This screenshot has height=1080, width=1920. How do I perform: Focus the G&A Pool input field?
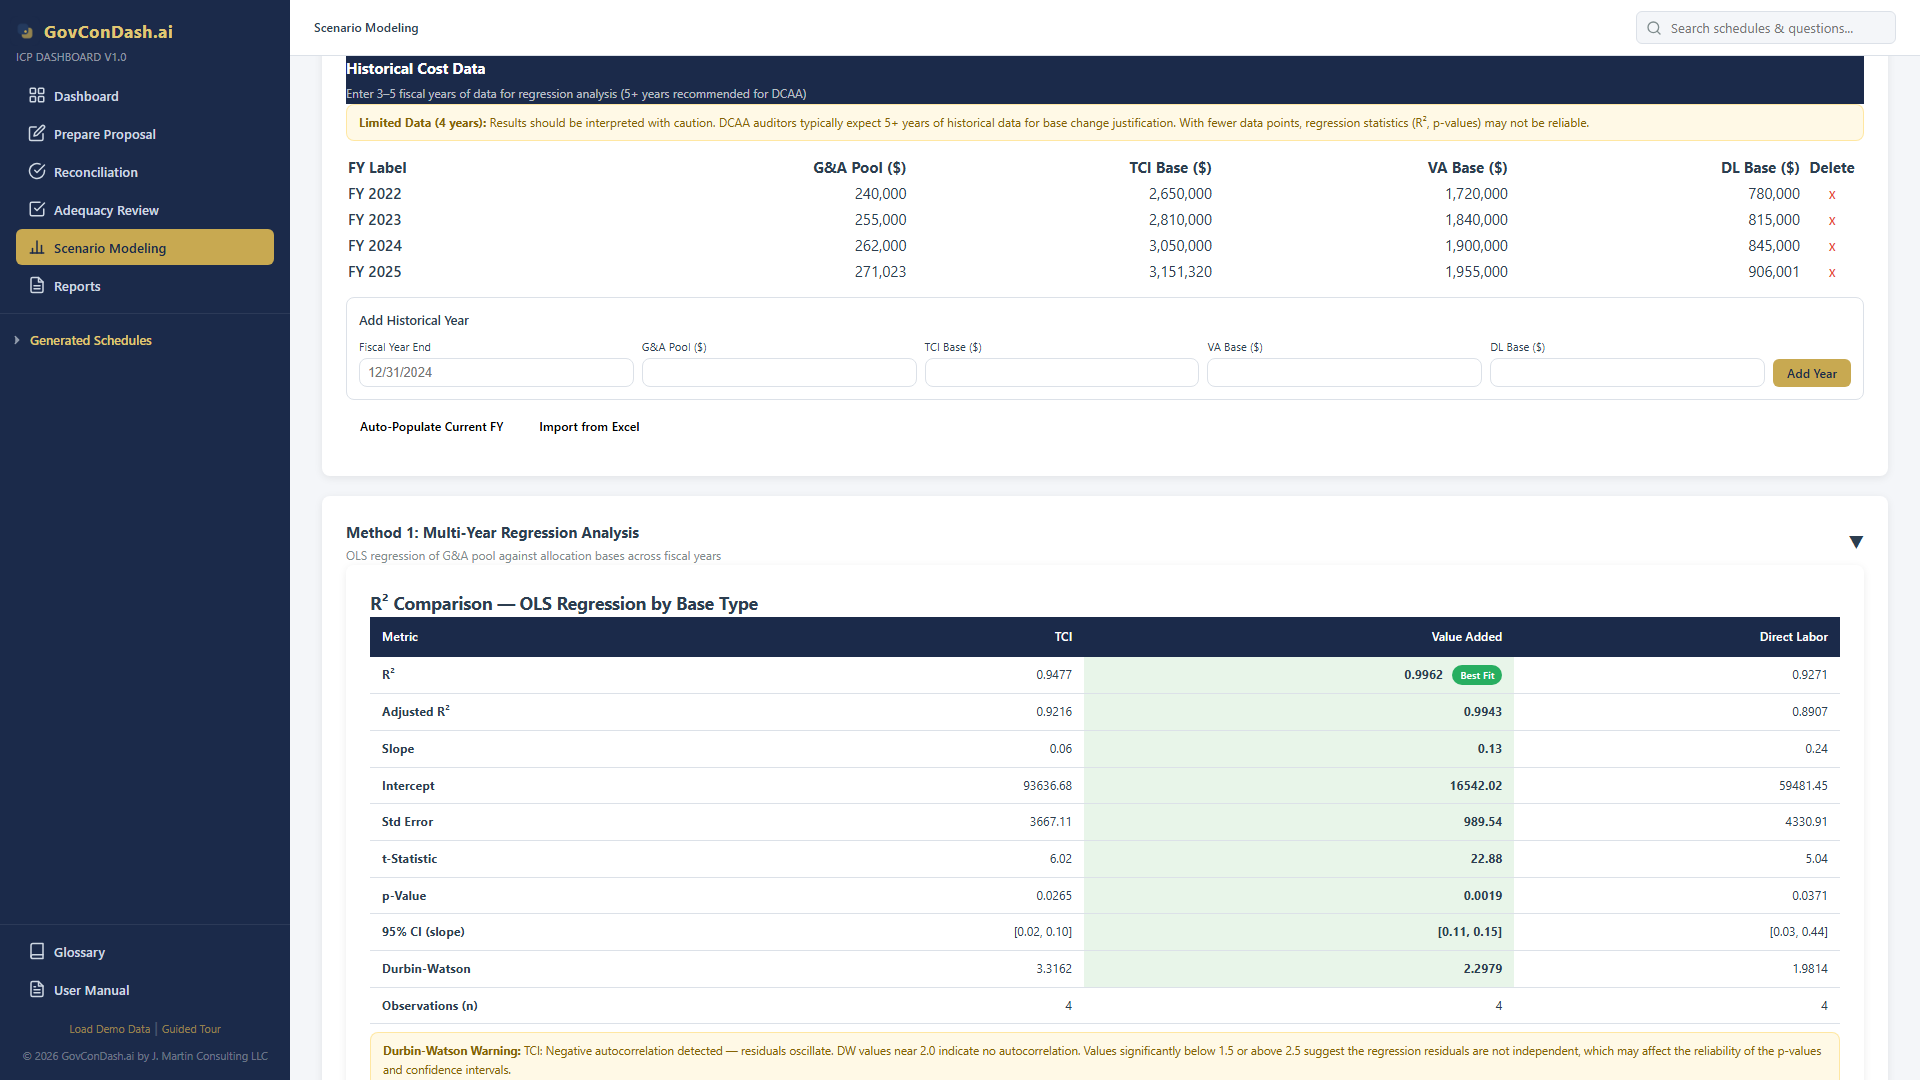click(778, 373)
